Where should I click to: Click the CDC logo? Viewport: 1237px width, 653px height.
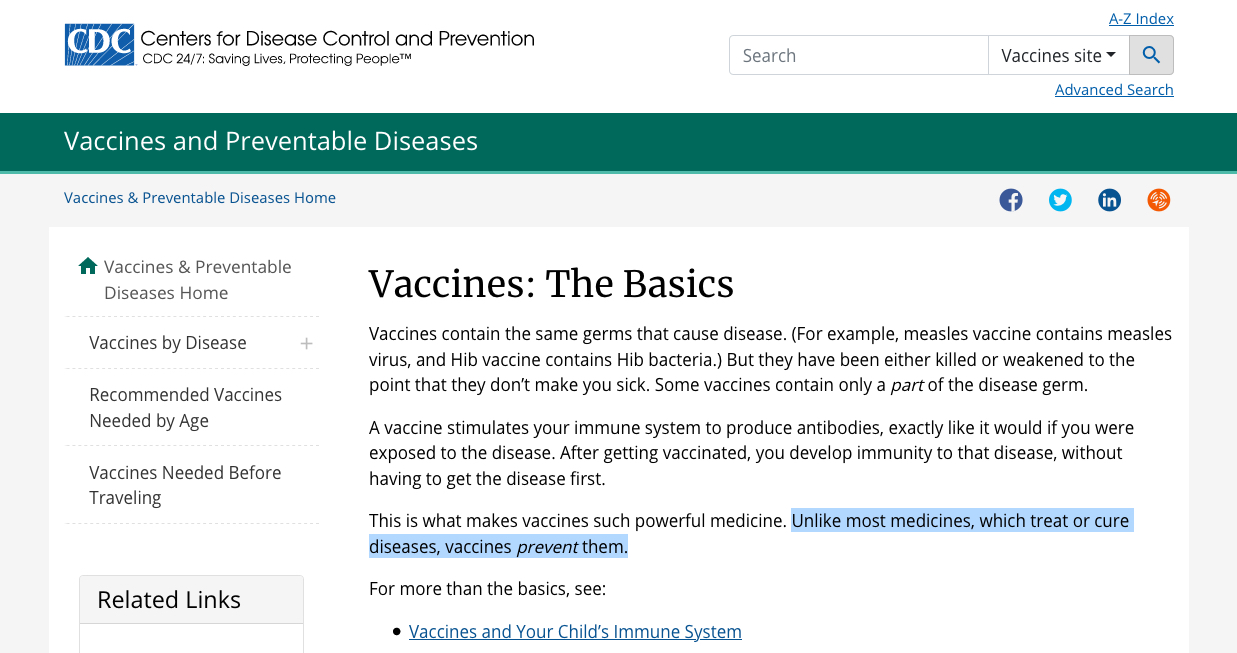pyautogui.click(x=99, y=45)
